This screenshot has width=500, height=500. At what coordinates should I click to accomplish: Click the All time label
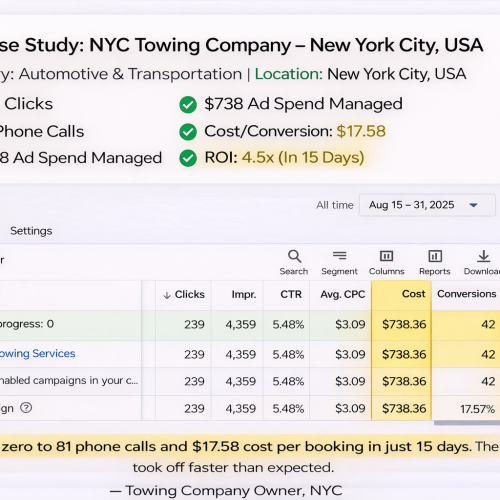335,205
